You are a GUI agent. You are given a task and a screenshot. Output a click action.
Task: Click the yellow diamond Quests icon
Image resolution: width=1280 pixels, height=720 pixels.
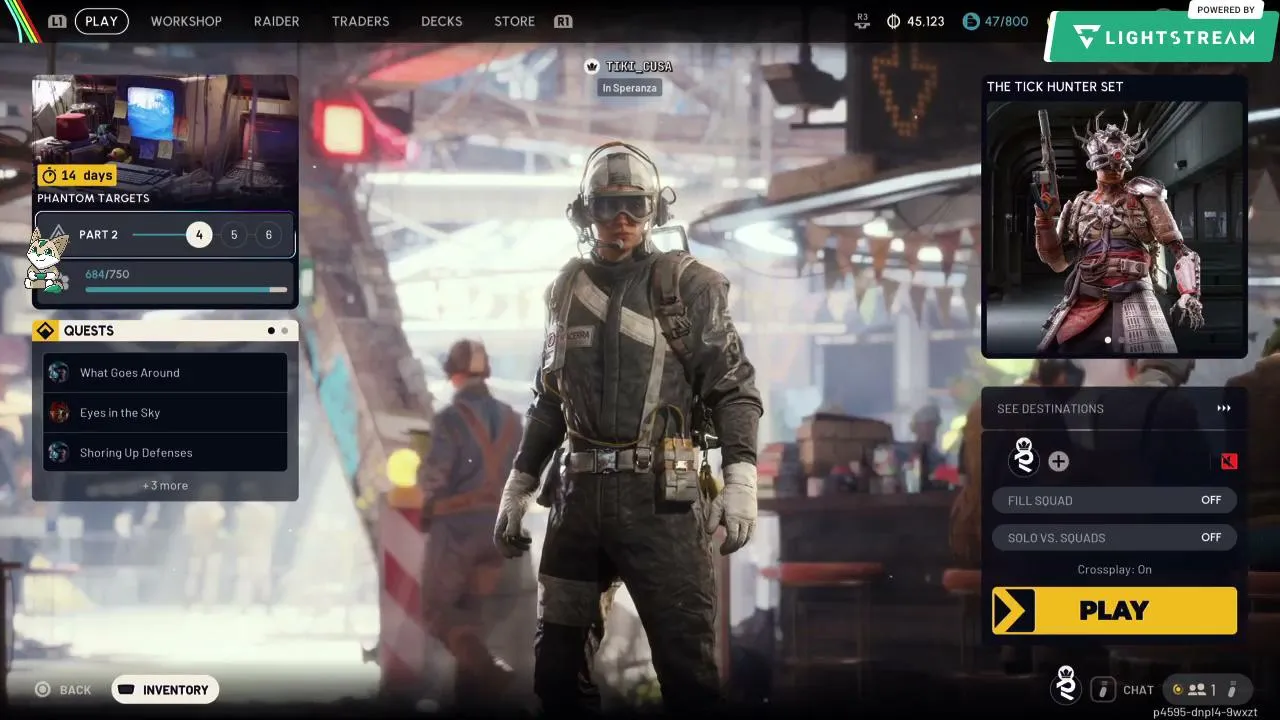point(45,331)
